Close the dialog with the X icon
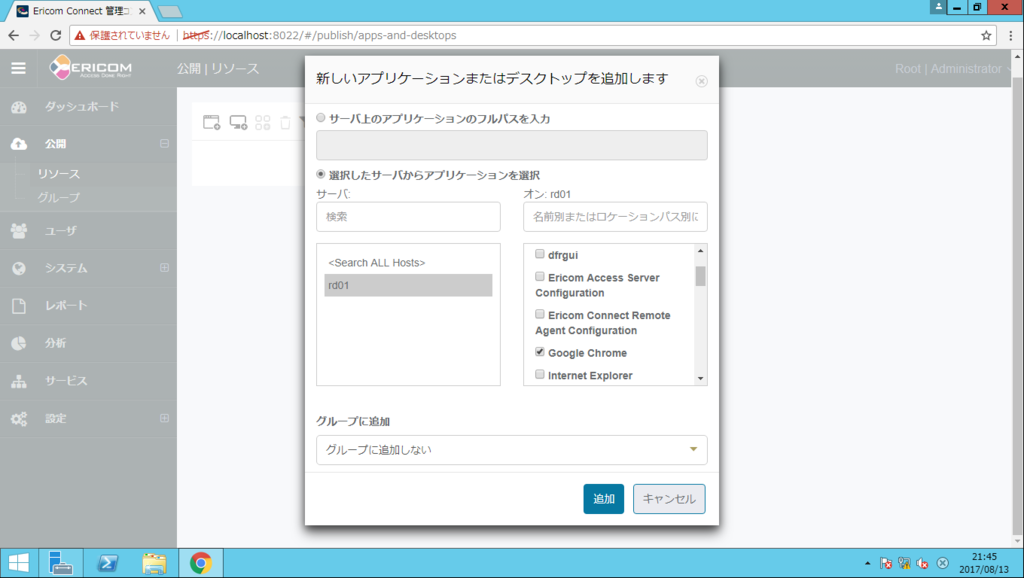1024x578 pixels. point(701,81)
